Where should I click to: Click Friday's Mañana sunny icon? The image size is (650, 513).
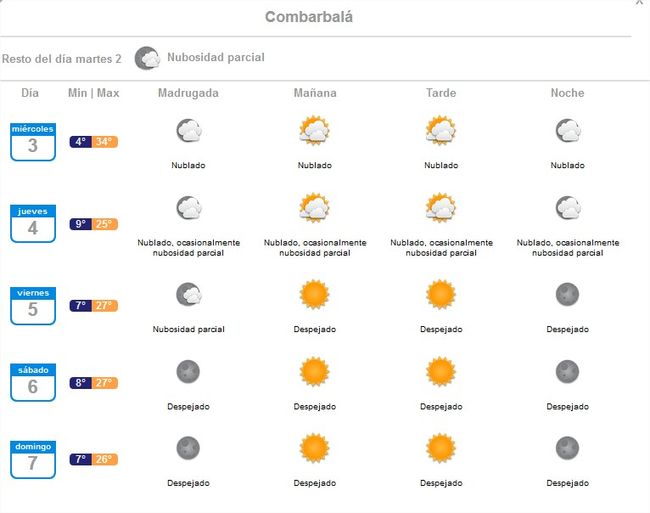314,295
